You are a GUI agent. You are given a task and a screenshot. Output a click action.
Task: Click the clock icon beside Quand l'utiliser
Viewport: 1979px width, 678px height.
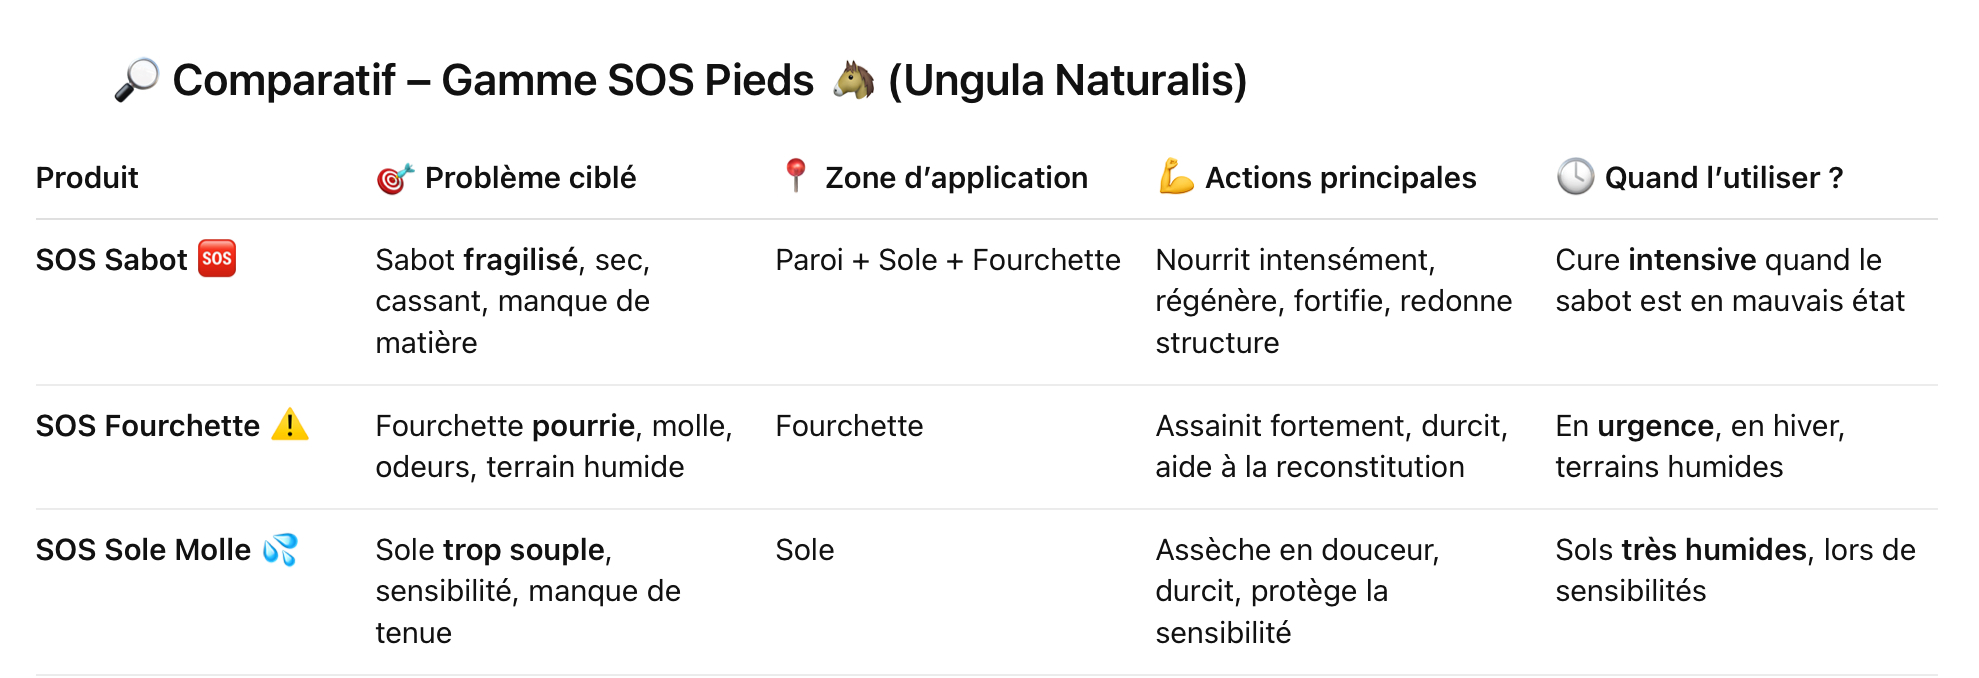click(1575, 177)
